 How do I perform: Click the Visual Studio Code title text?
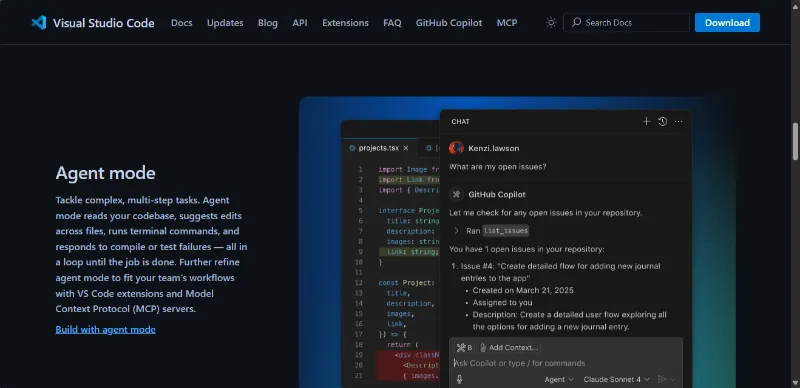click(104, 22)
